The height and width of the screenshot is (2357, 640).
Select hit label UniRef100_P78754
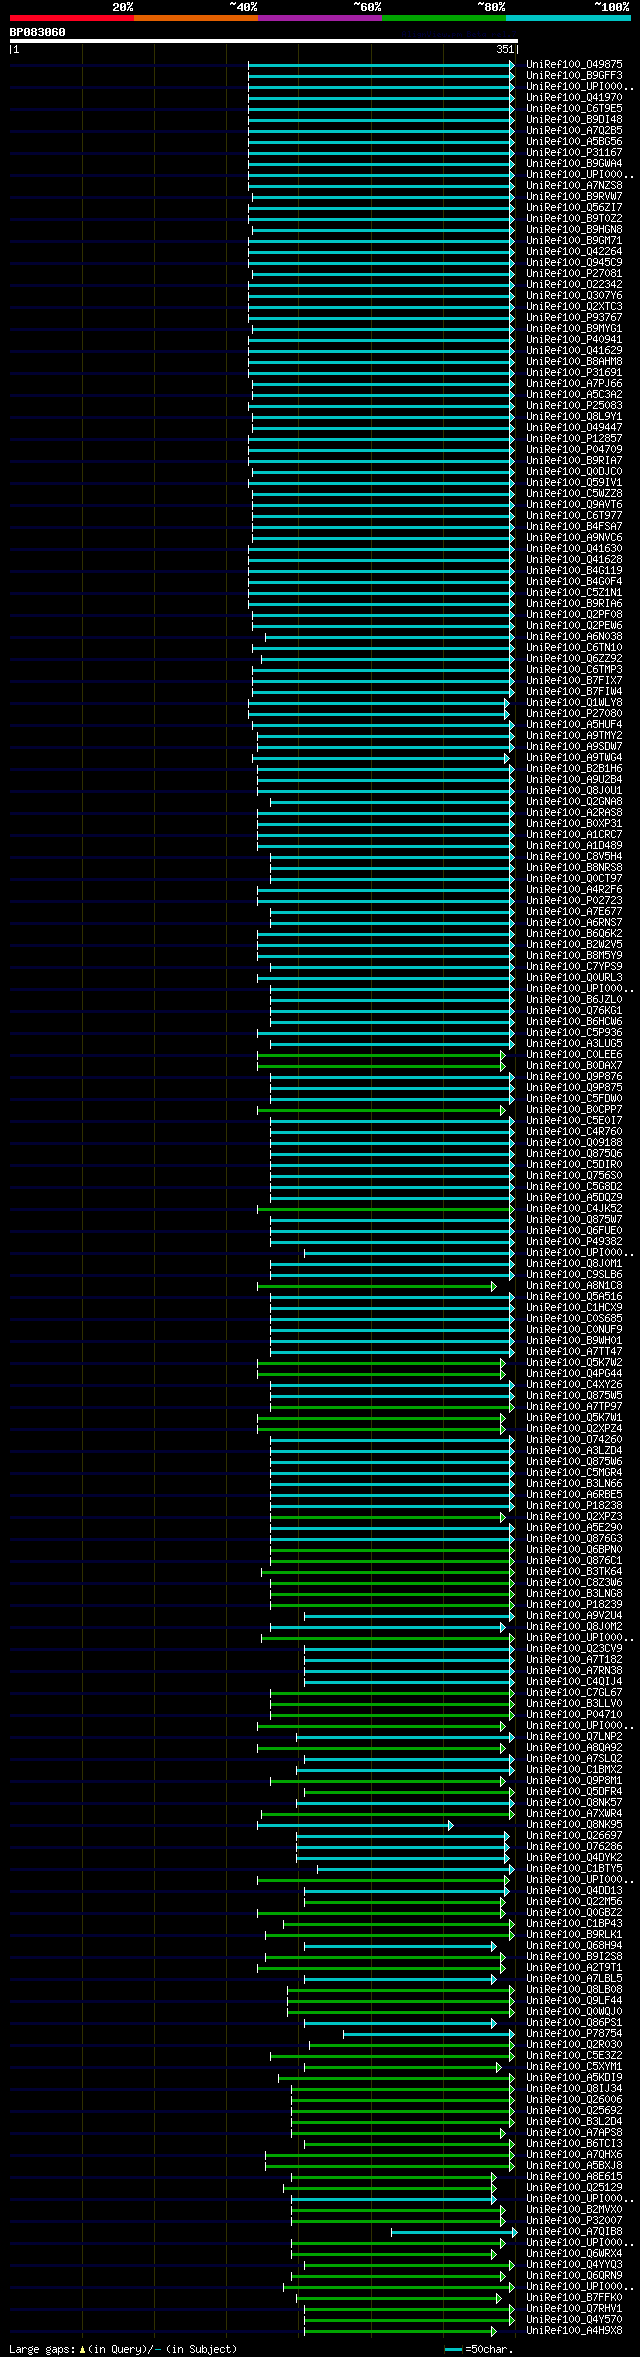tap(574, 2033)
